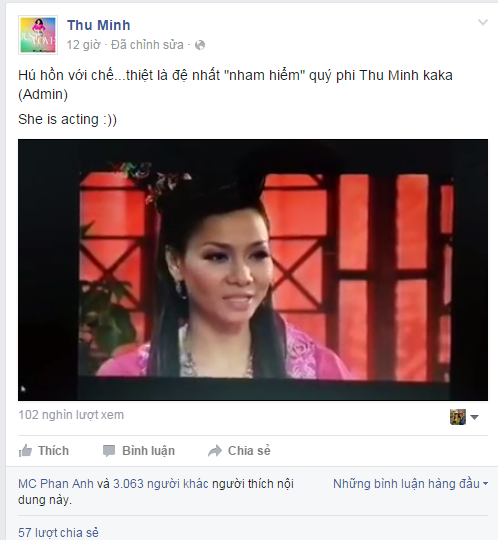The image size is (498, 540).
Task: Click the '12 giờ' timestamp link
Action: [83, 45]
